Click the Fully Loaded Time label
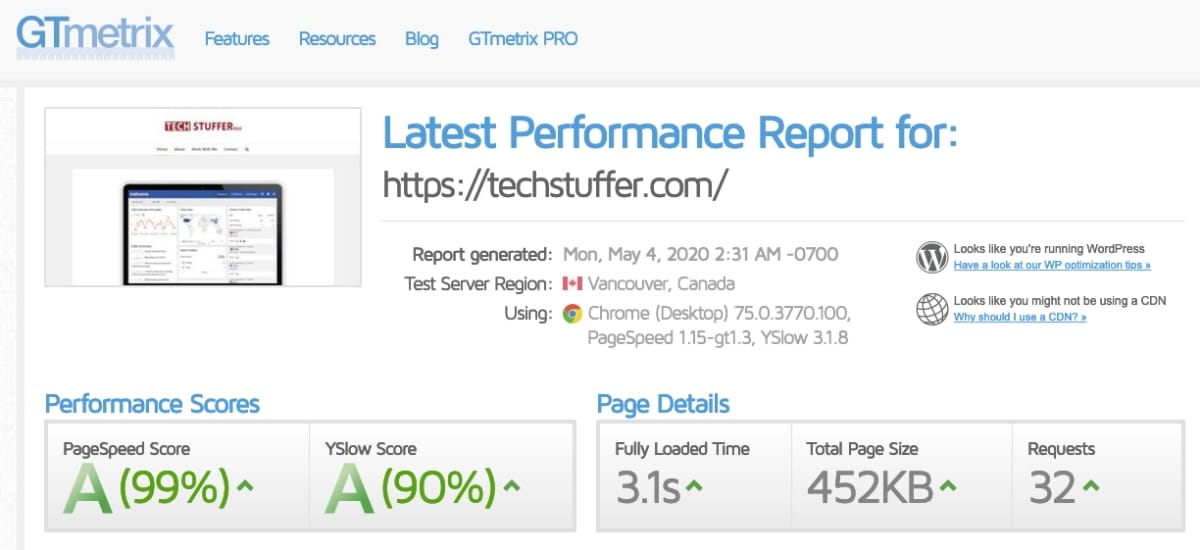The height and width of the screenshot is (550, 1200). tap(682, 449)
